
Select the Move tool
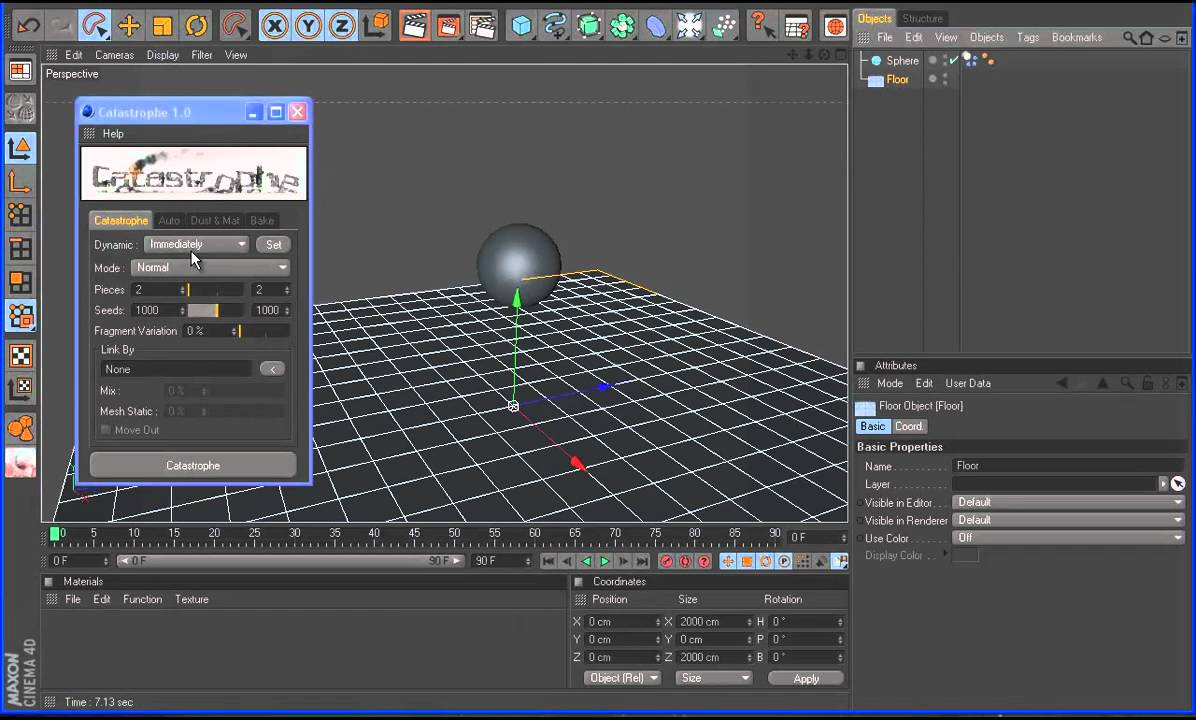click(129, 26)
